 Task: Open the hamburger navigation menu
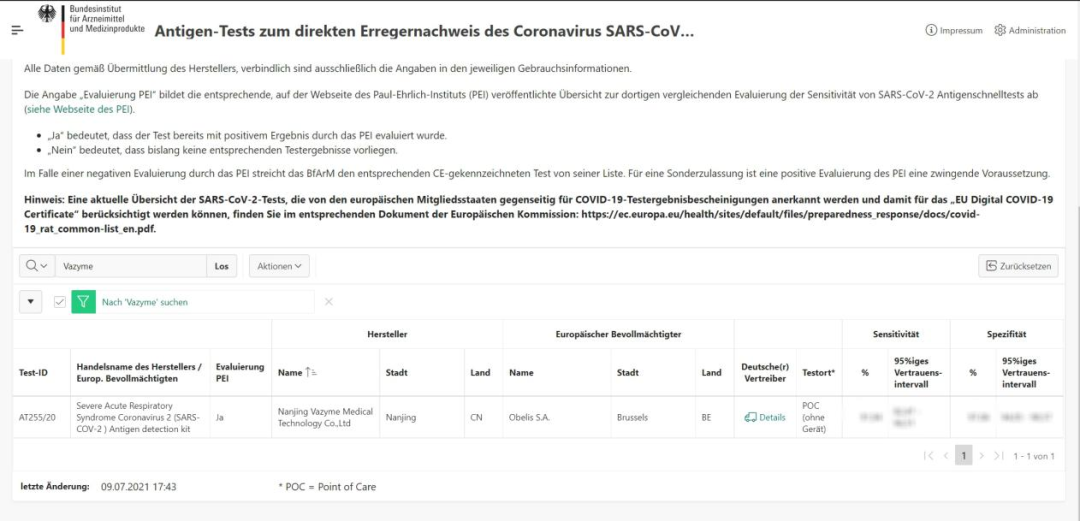tap(17, 30)
